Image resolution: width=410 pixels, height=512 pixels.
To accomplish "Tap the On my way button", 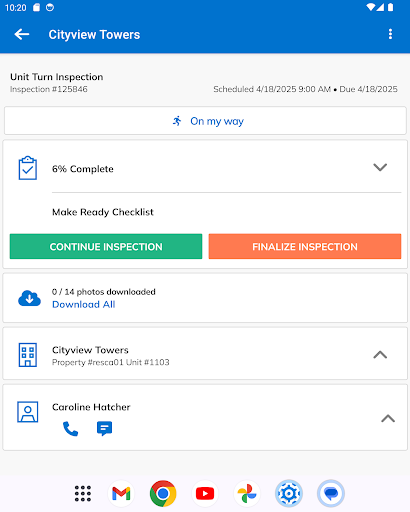I will [x=205, y=121].
